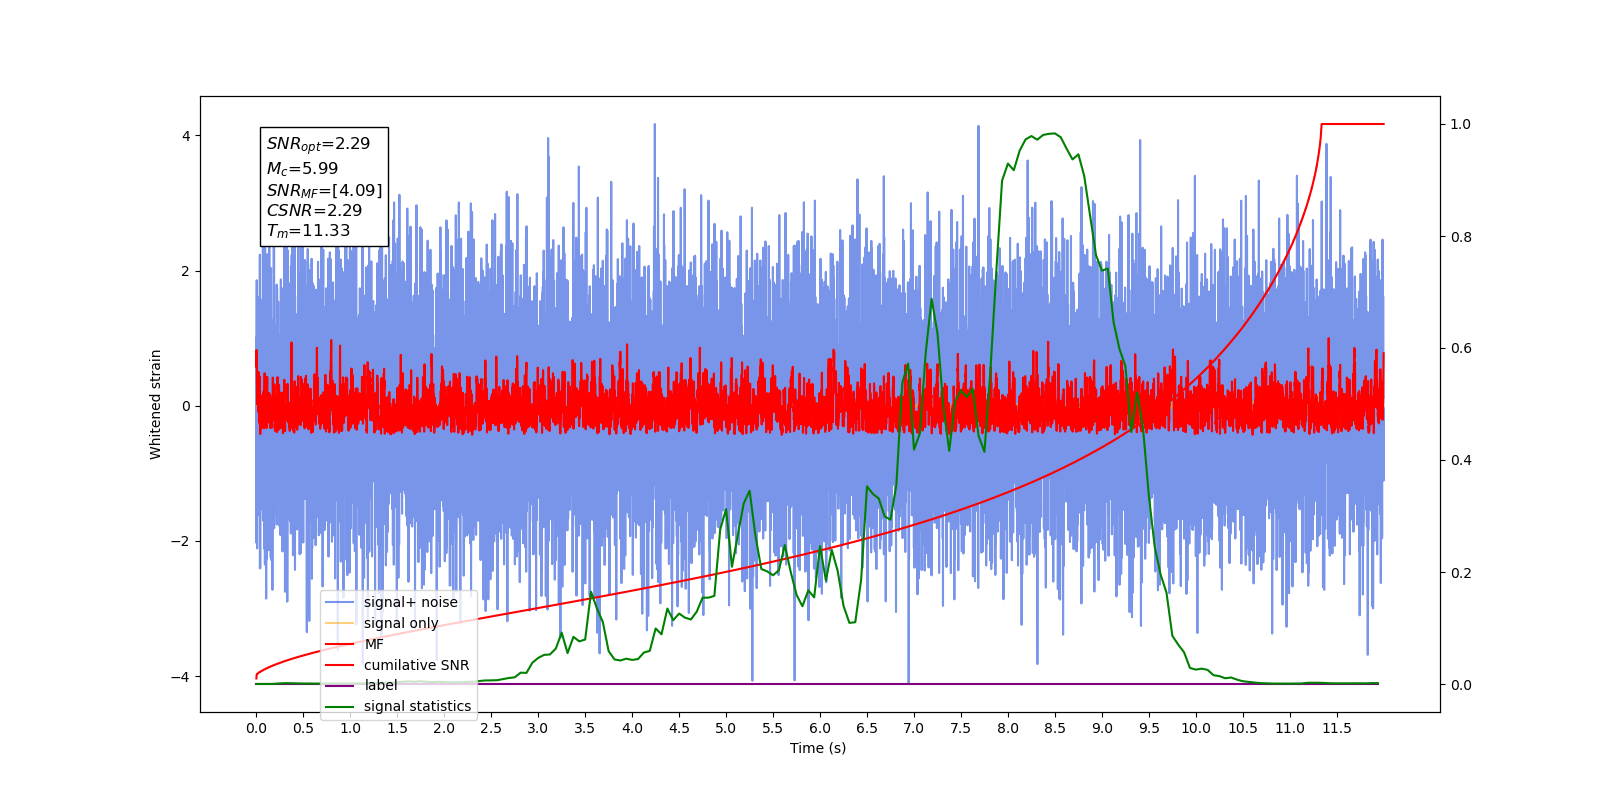Click the 4.5 tick on time axis
This screenshot has height=800, width=1600.
click(x=679, y=728)
